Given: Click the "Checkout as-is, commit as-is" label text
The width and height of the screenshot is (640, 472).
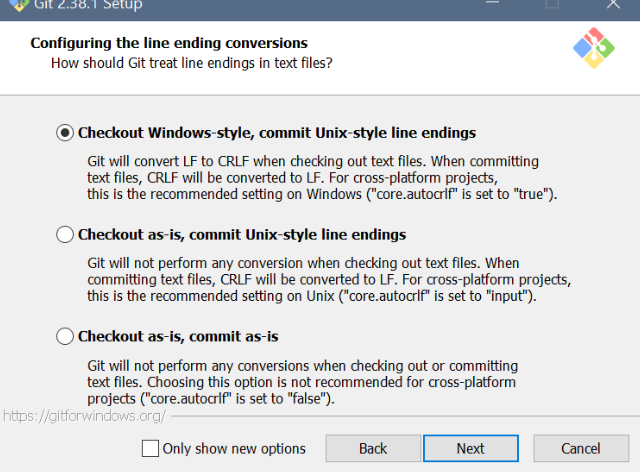Looking at the screenshot, I should click(178, 336).
